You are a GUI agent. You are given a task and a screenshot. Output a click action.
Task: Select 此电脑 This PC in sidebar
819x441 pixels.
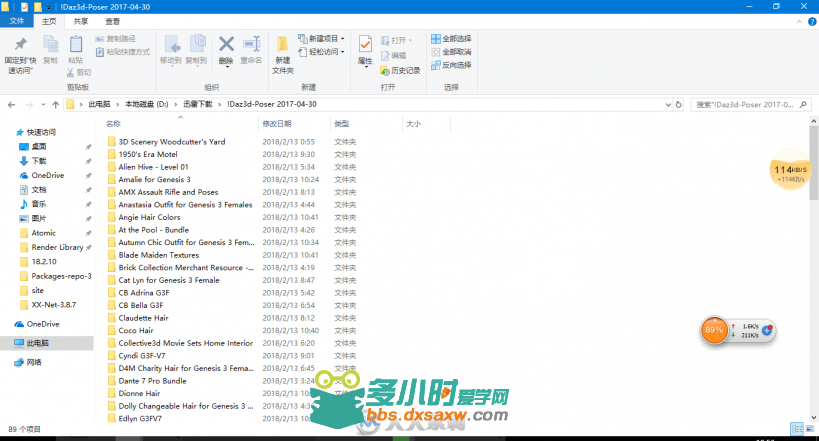click(38, 343)
